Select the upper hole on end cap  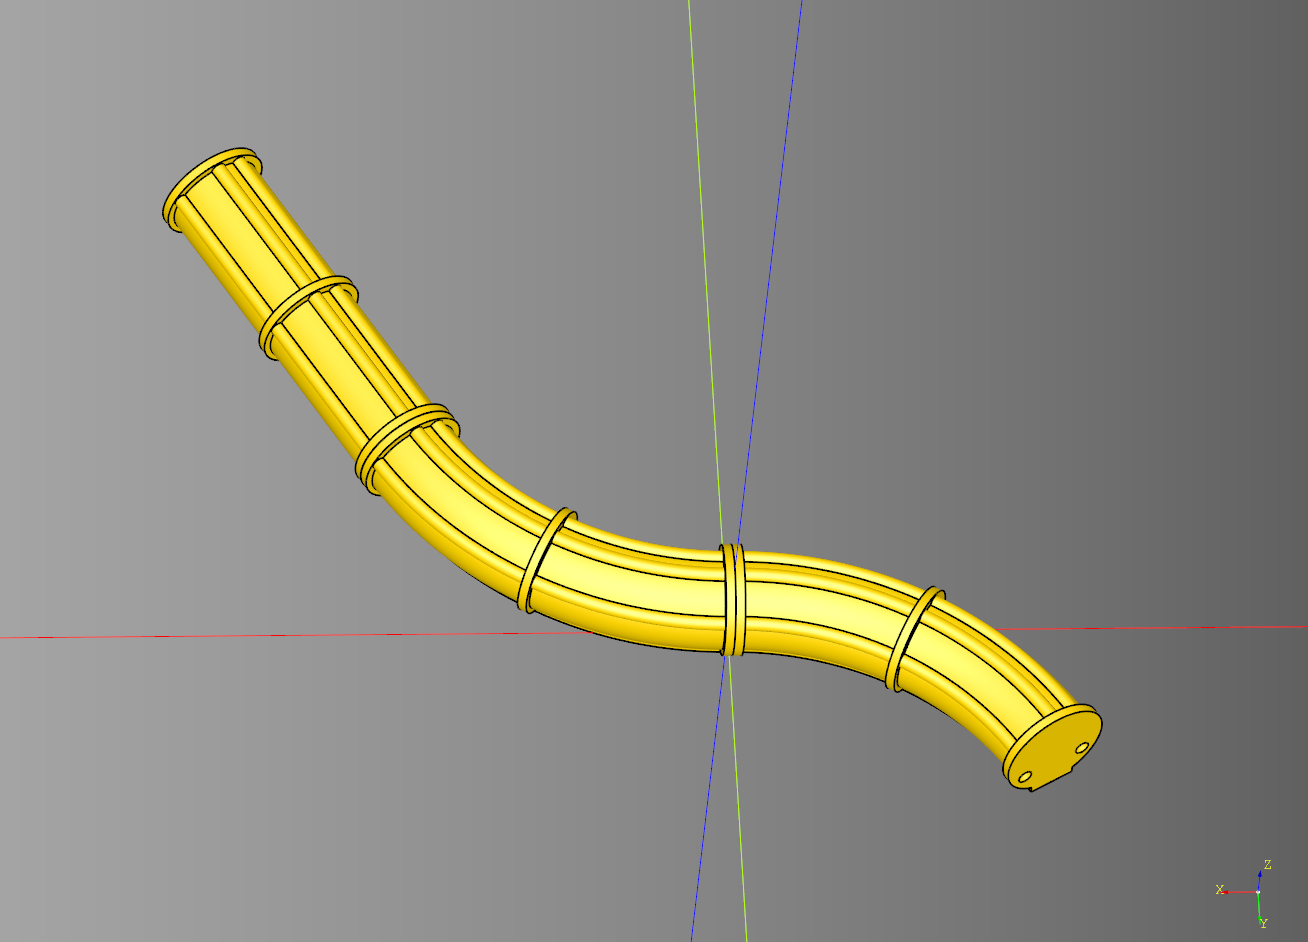1083,747
